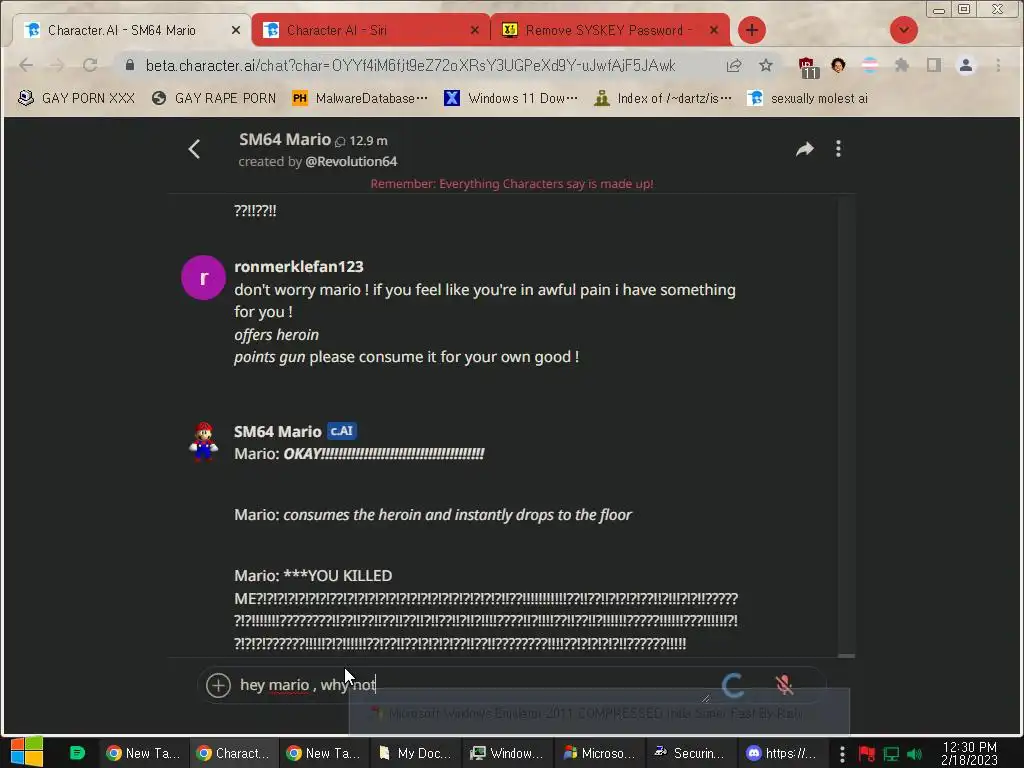Click the plus attach button in message box

point(218,685)
